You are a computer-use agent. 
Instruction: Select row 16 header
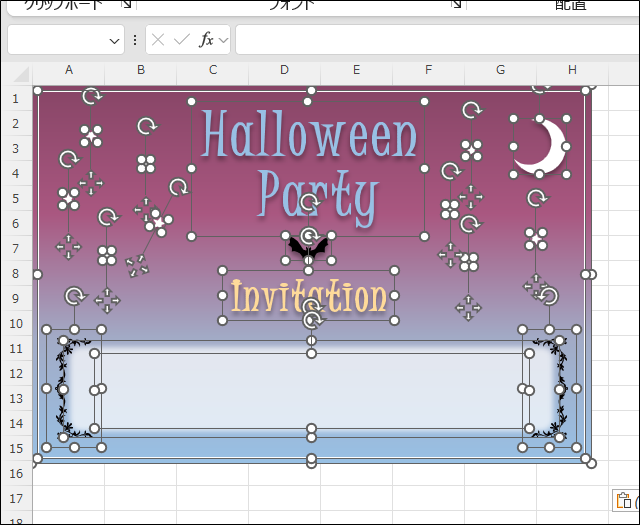coord(16,474)
